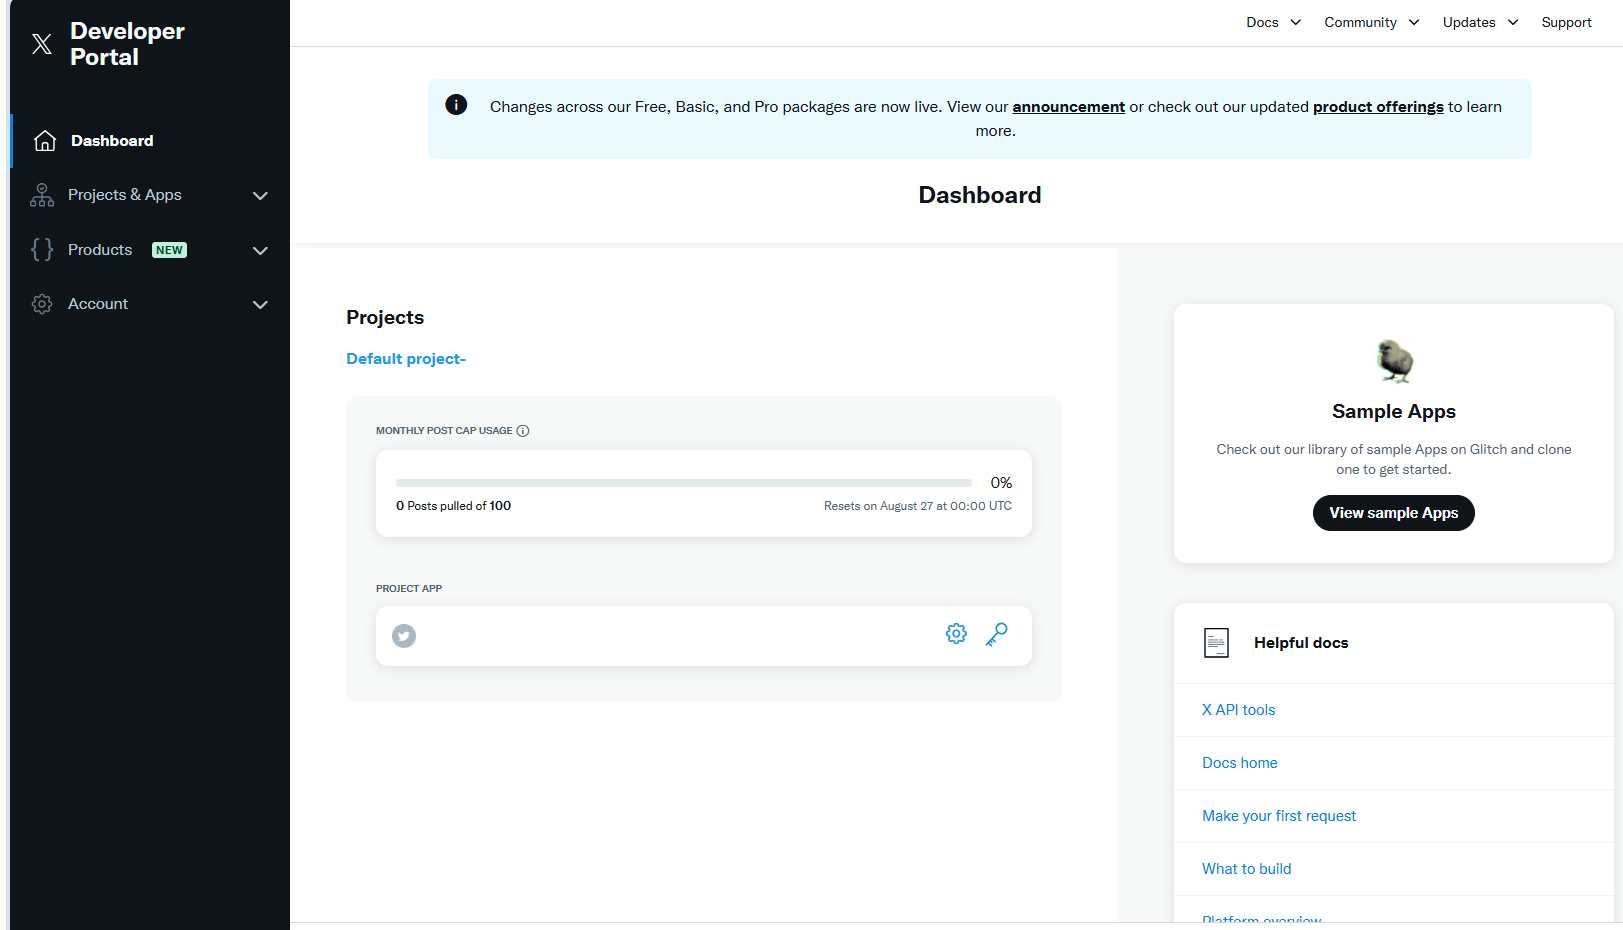Screen dimensions: 1623x930
Task: Click the PROJECT APP label
Action: 409,589
